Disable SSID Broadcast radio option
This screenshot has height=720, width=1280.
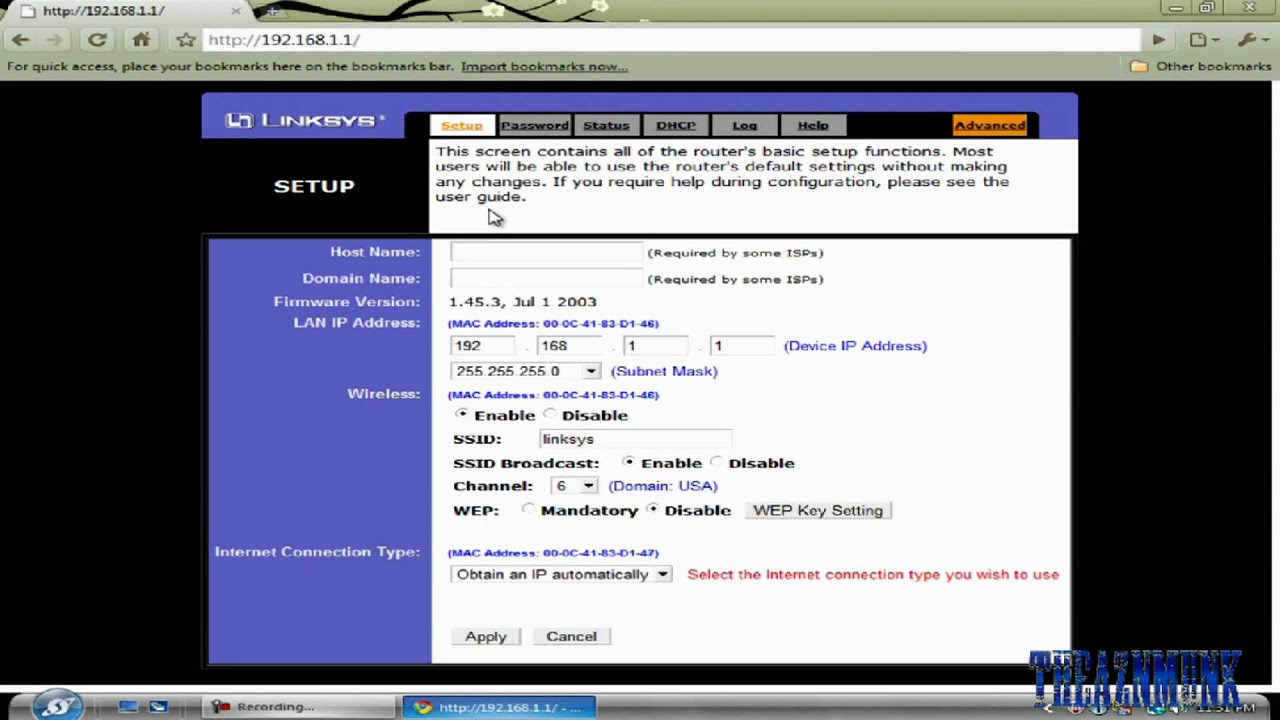coord(716,462)
